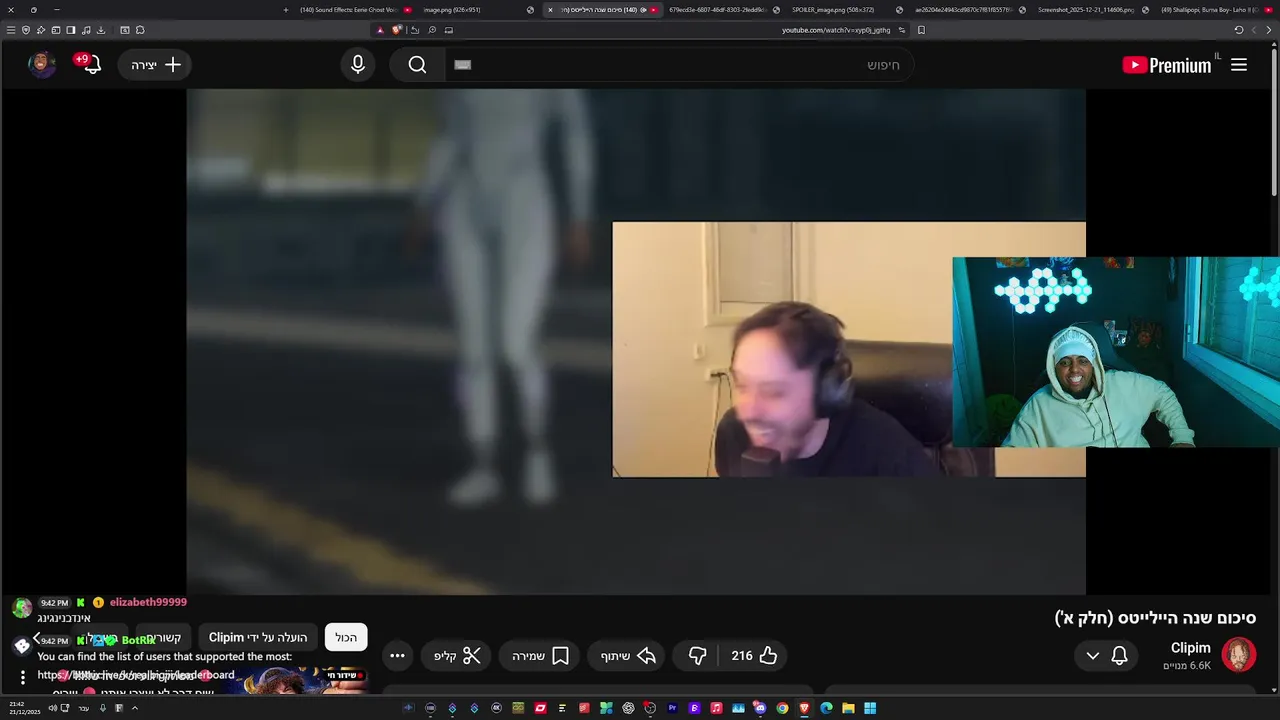Open Google Chrome from the taskbar

click(782, 708)
